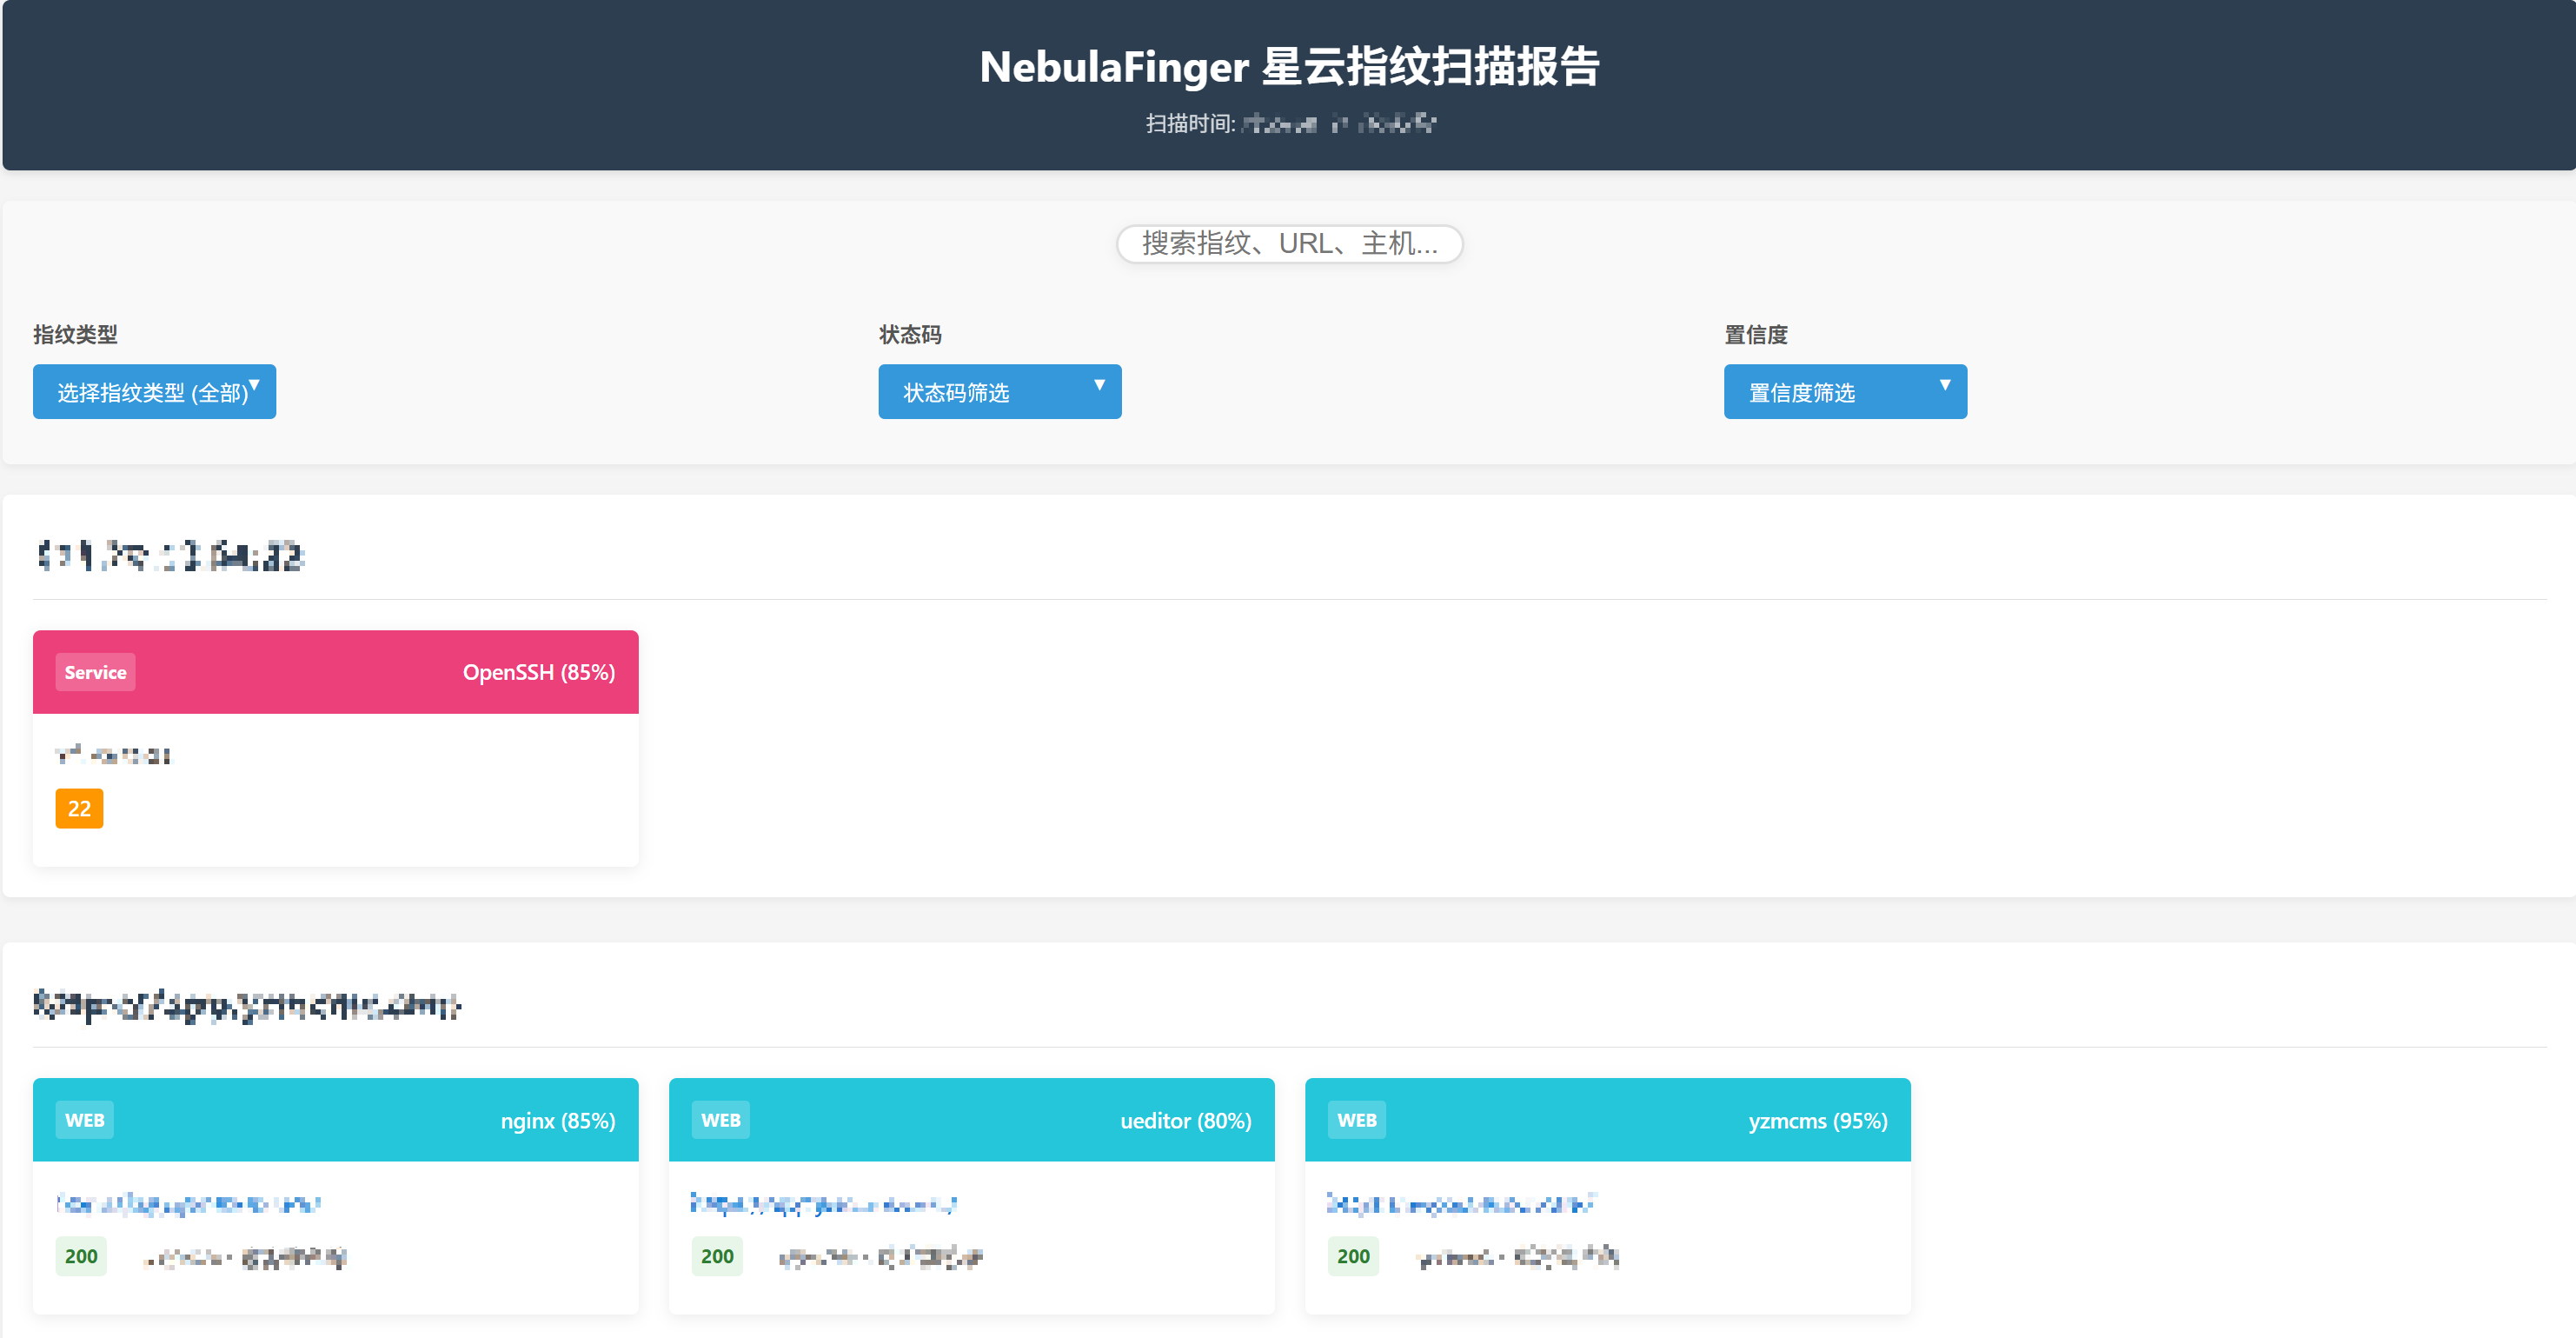Click the orange port 22 badge

click(79, 808)
